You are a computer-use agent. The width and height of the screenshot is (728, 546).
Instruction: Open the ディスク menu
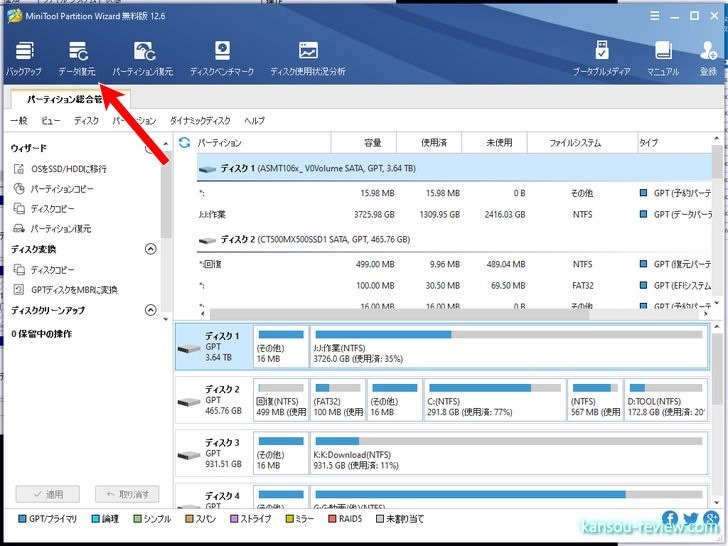tap(86, 121)
